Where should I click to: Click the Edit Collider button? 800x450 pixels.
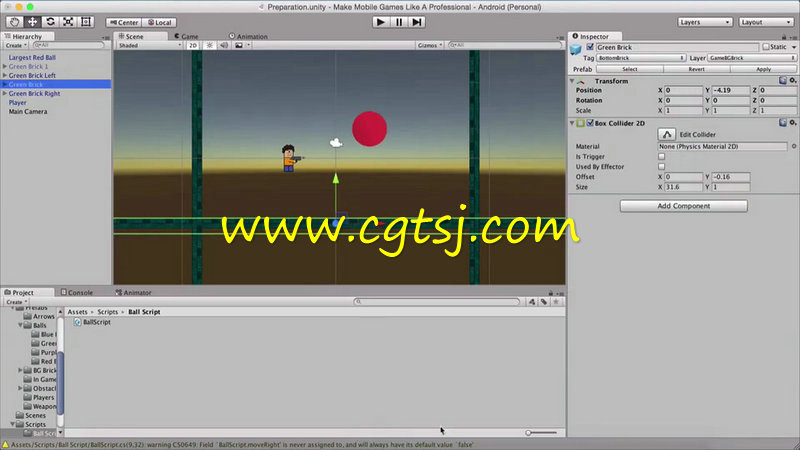coord(667,134)
